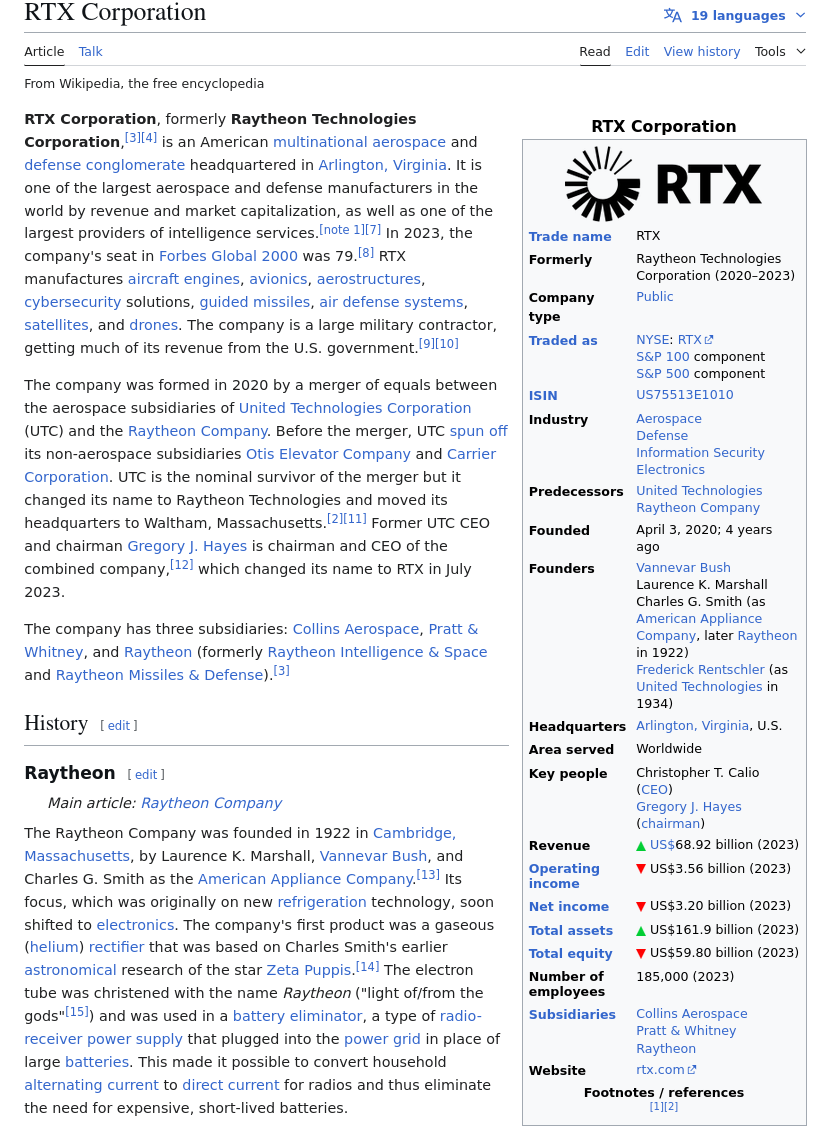Viewport: 823px width, 1135px height.
Task: Click the Subsidiaries label link
Action: tap(572, 1014)
